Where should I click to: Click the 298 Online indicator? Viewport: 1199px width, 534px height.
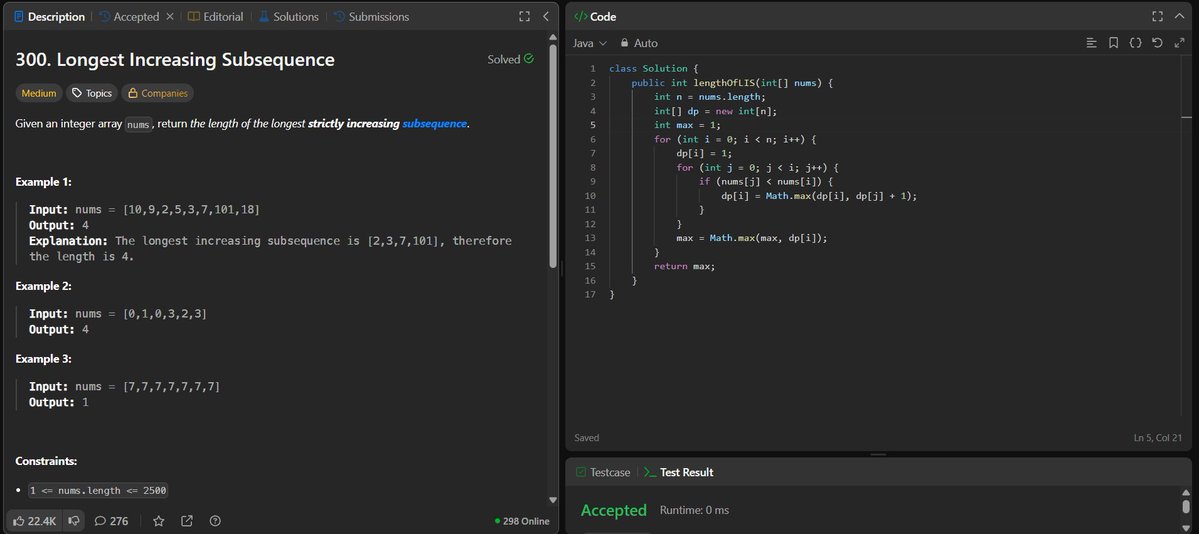click(x=522, y=521)
